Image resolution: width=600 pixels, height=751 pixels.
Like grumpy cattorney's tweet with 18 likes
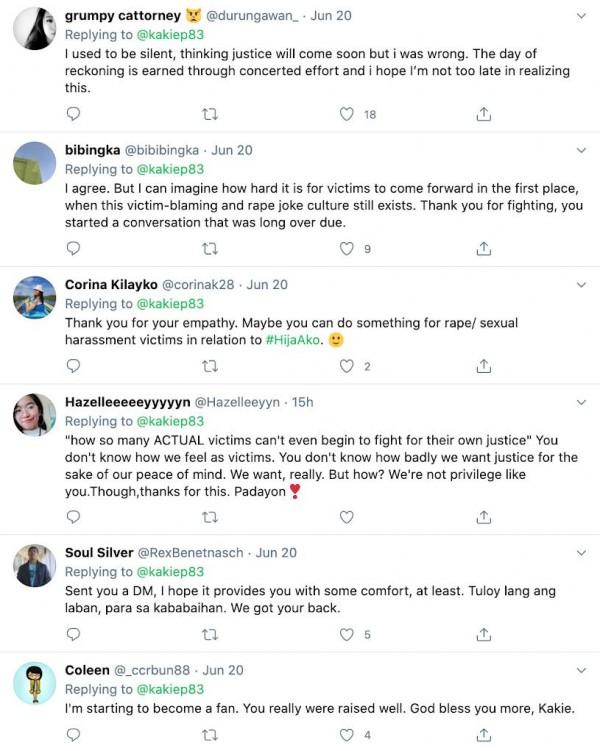pyautogui.click(x=347, y=114)
